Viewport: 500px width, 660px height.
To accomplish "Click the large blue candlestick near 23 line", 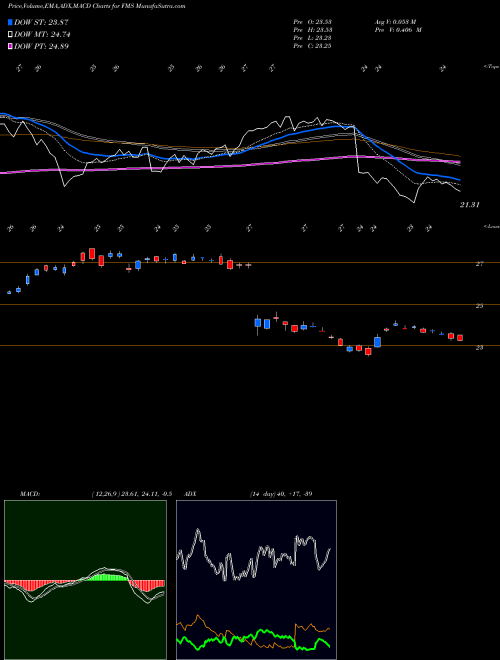I will point(378,341).
